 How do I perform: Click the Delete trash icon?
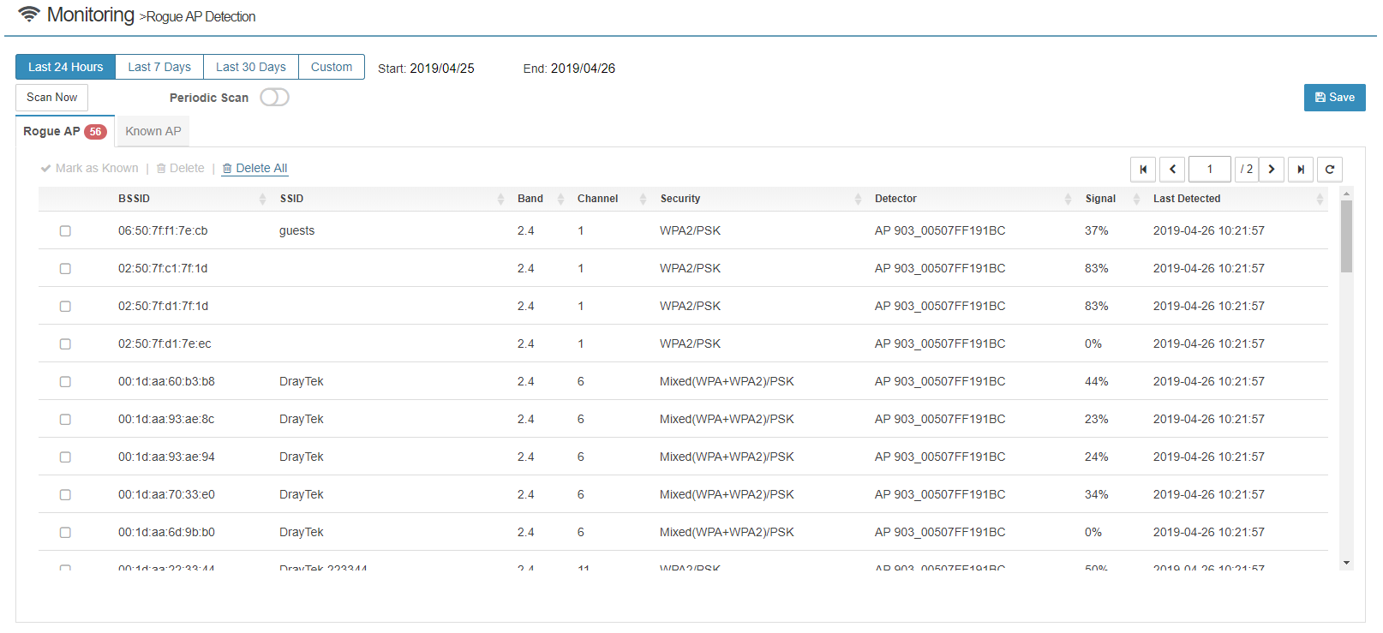tap(162, 168)
